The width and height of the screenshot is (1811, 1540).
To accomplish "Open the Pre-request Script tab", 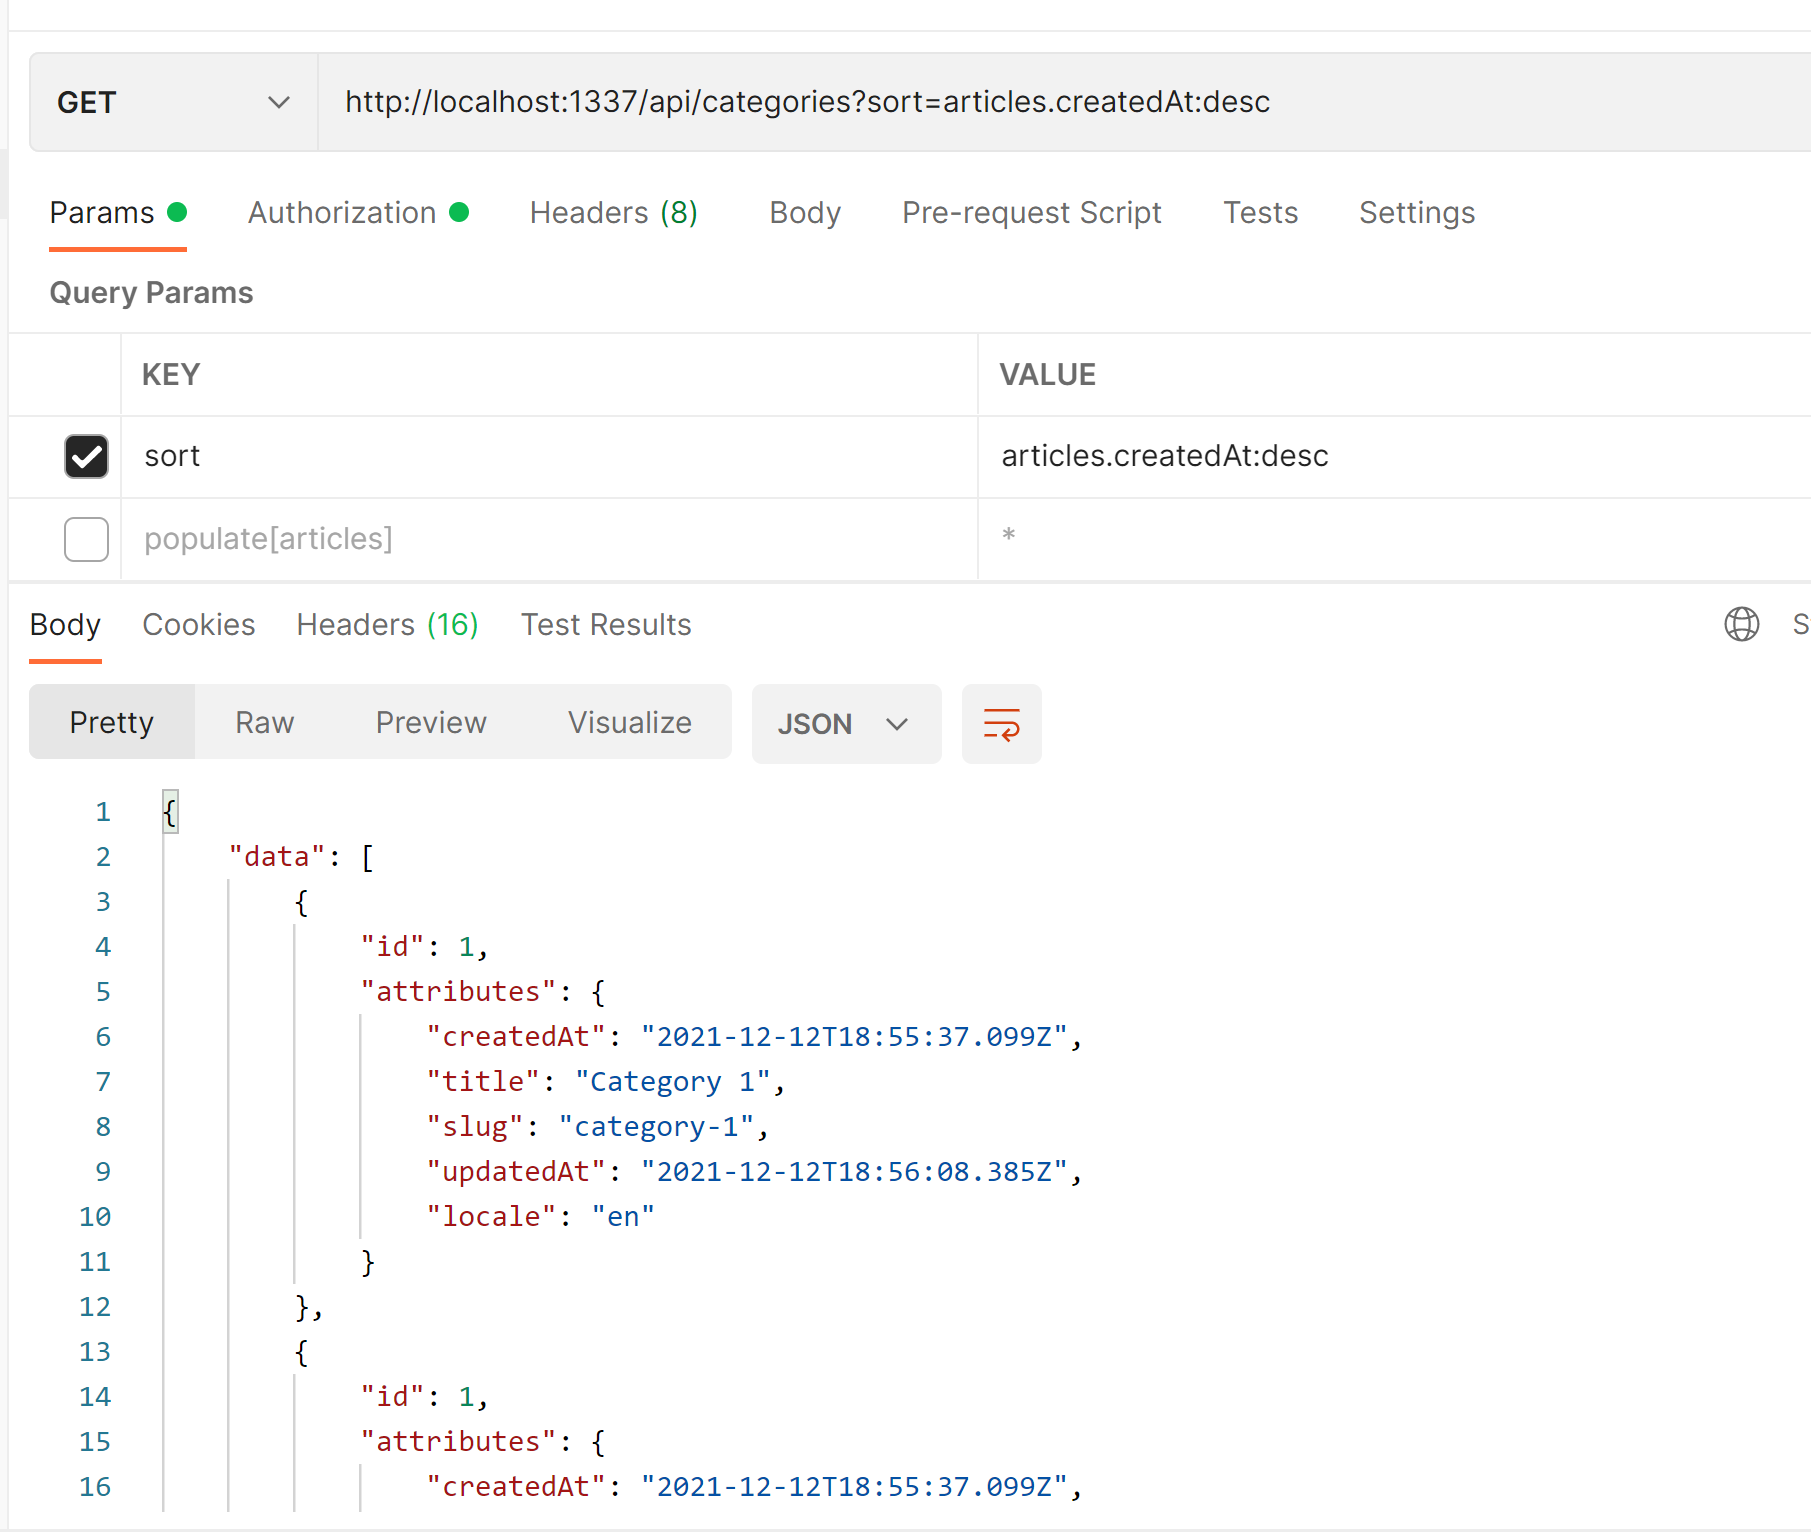I will pyautogui.click(x=1031, y=212).
